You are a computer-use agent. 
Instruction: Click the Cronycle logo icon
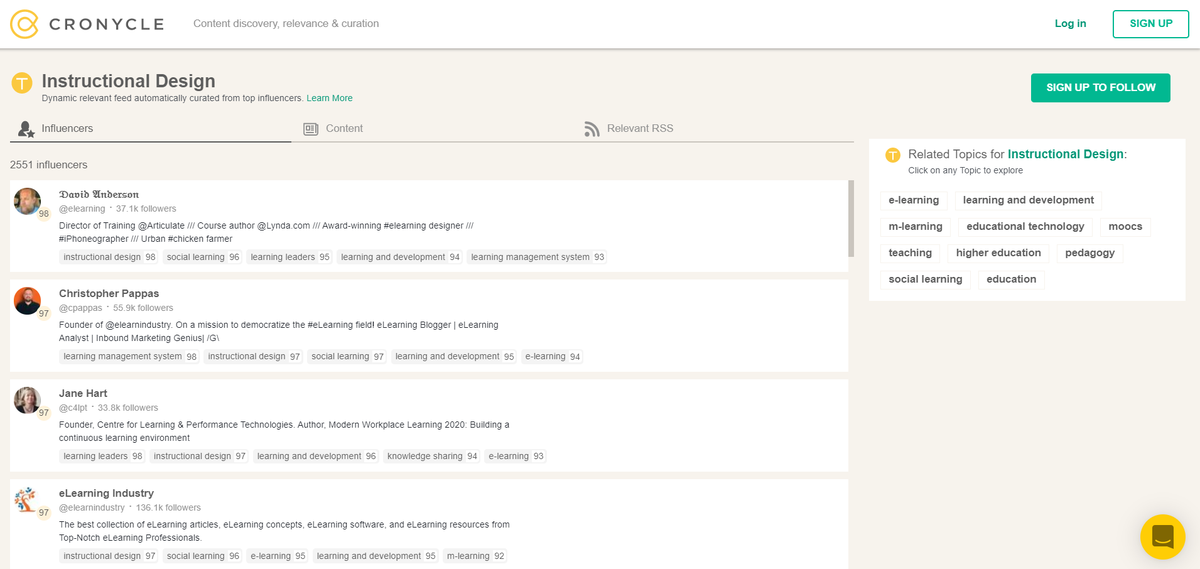tap(24, 24)
